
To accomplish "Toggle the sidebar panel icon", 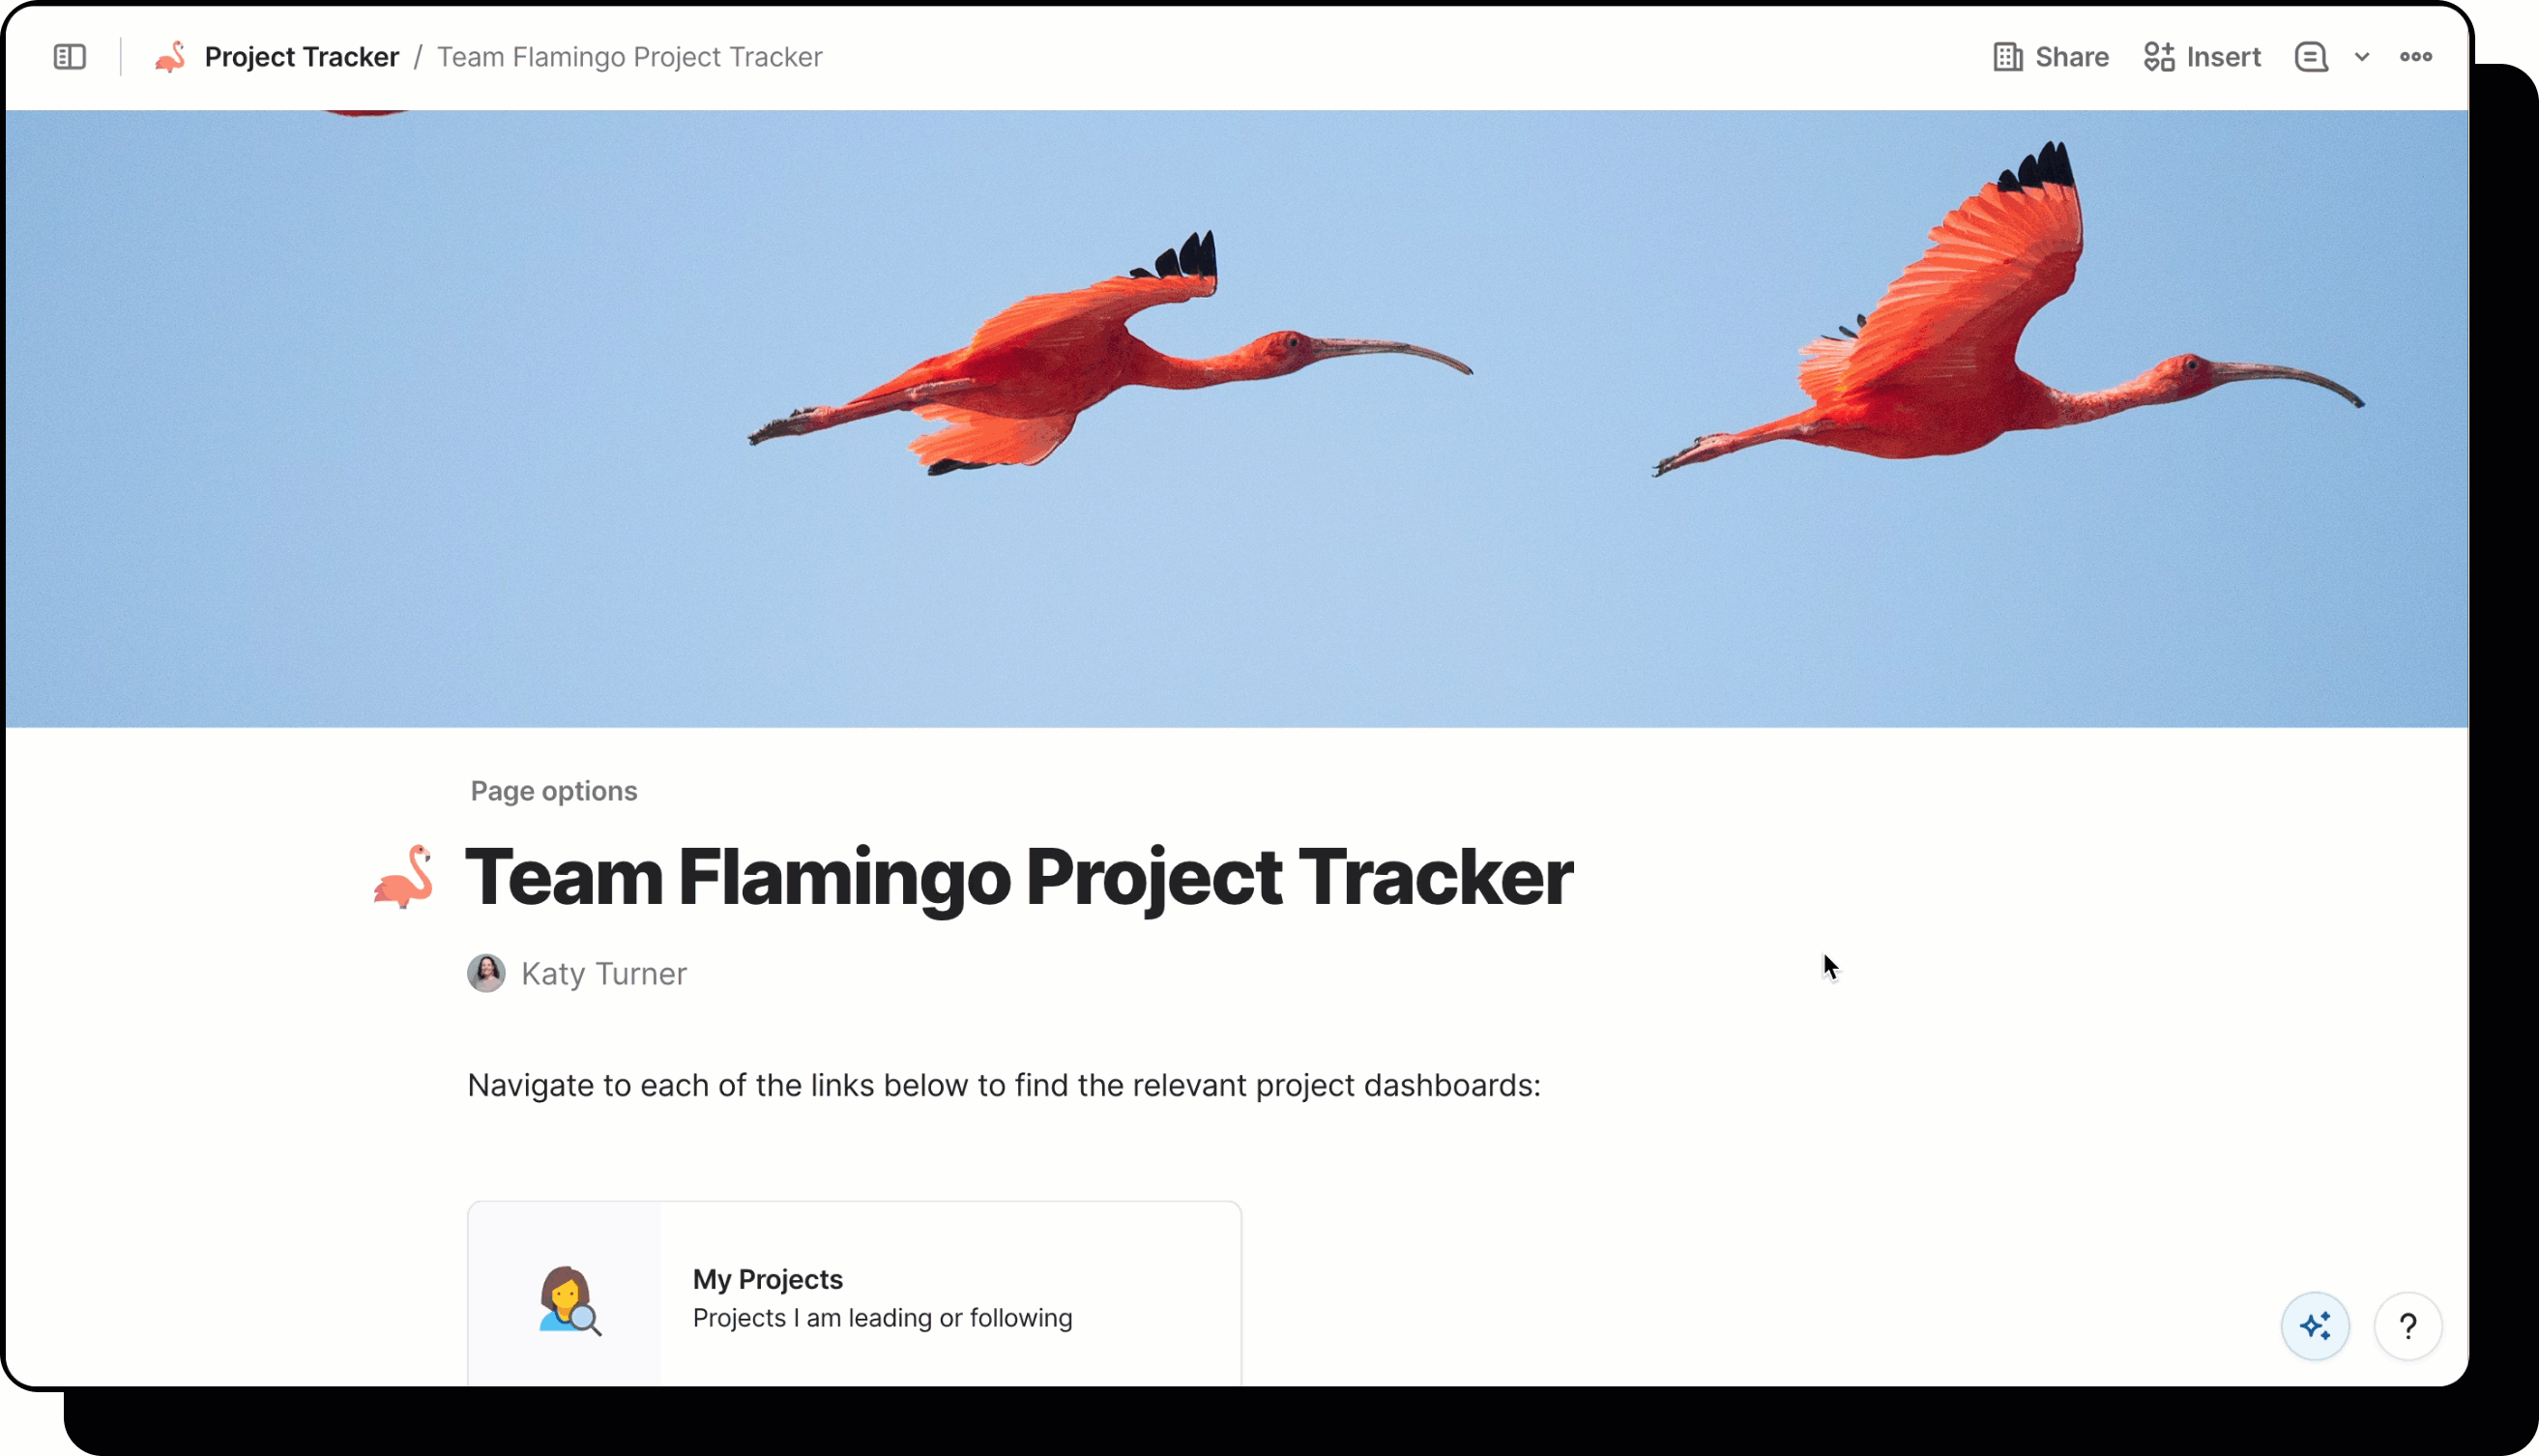I will click(x=69, y=57).
